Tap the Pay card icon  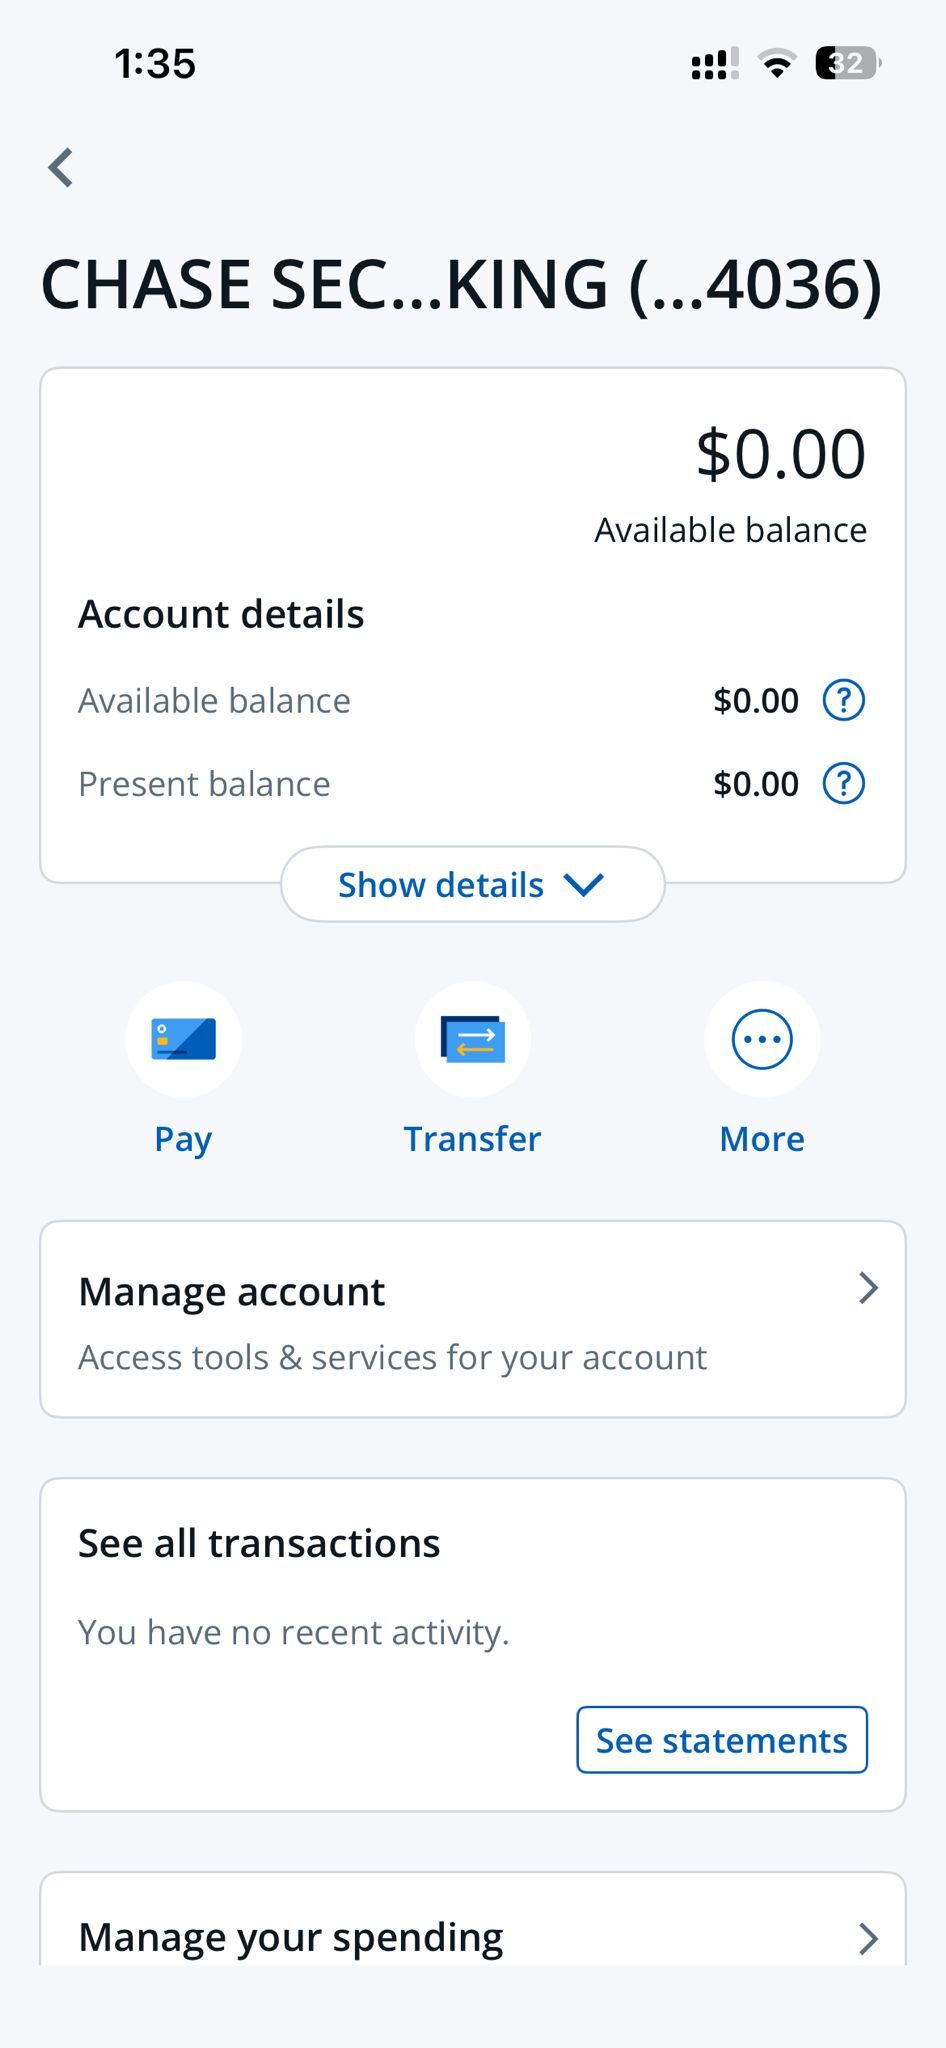pos(183,1039)
